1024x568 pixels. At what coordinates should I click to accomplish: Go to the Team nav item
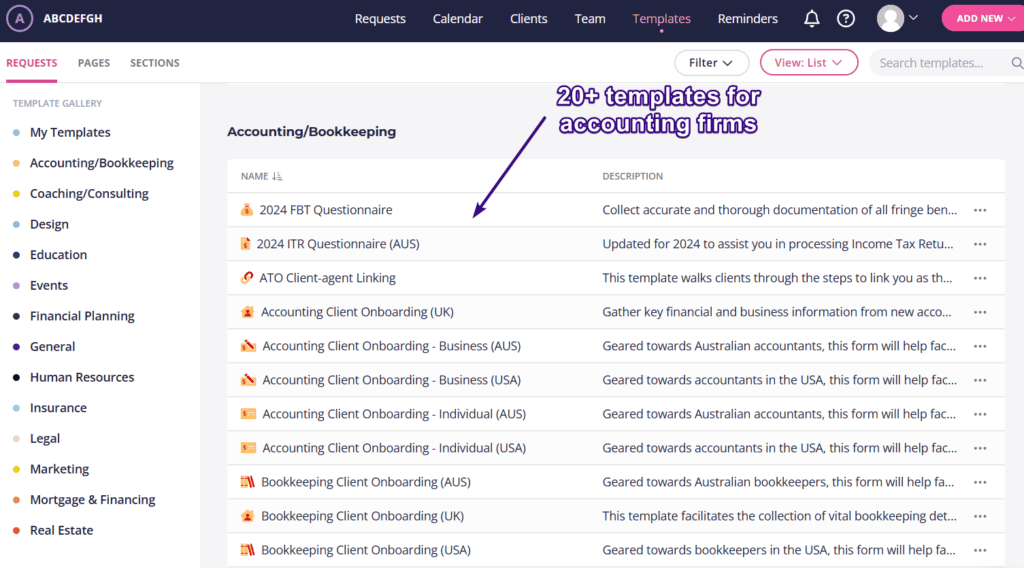click(590, 18)
